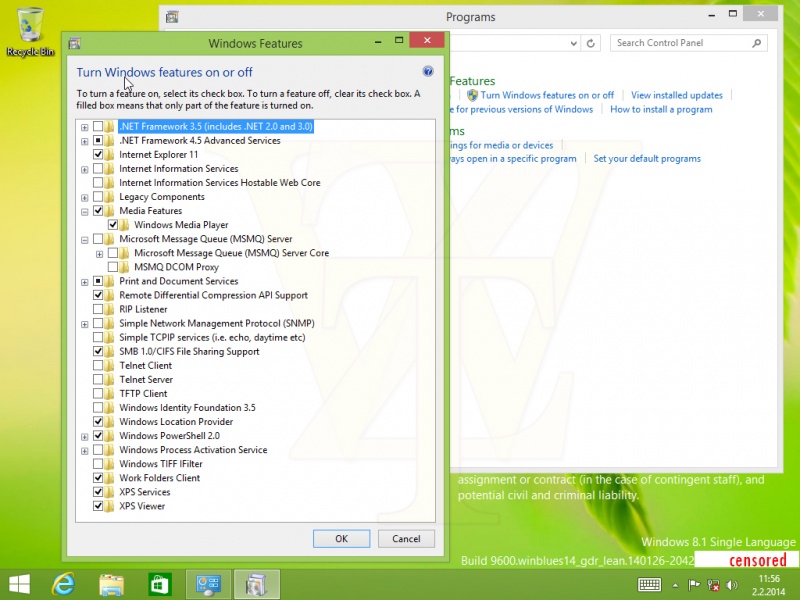Viewport: 800px width, 600px height.
Task: Click the Windows Features title bar icon
Action: 74,43
